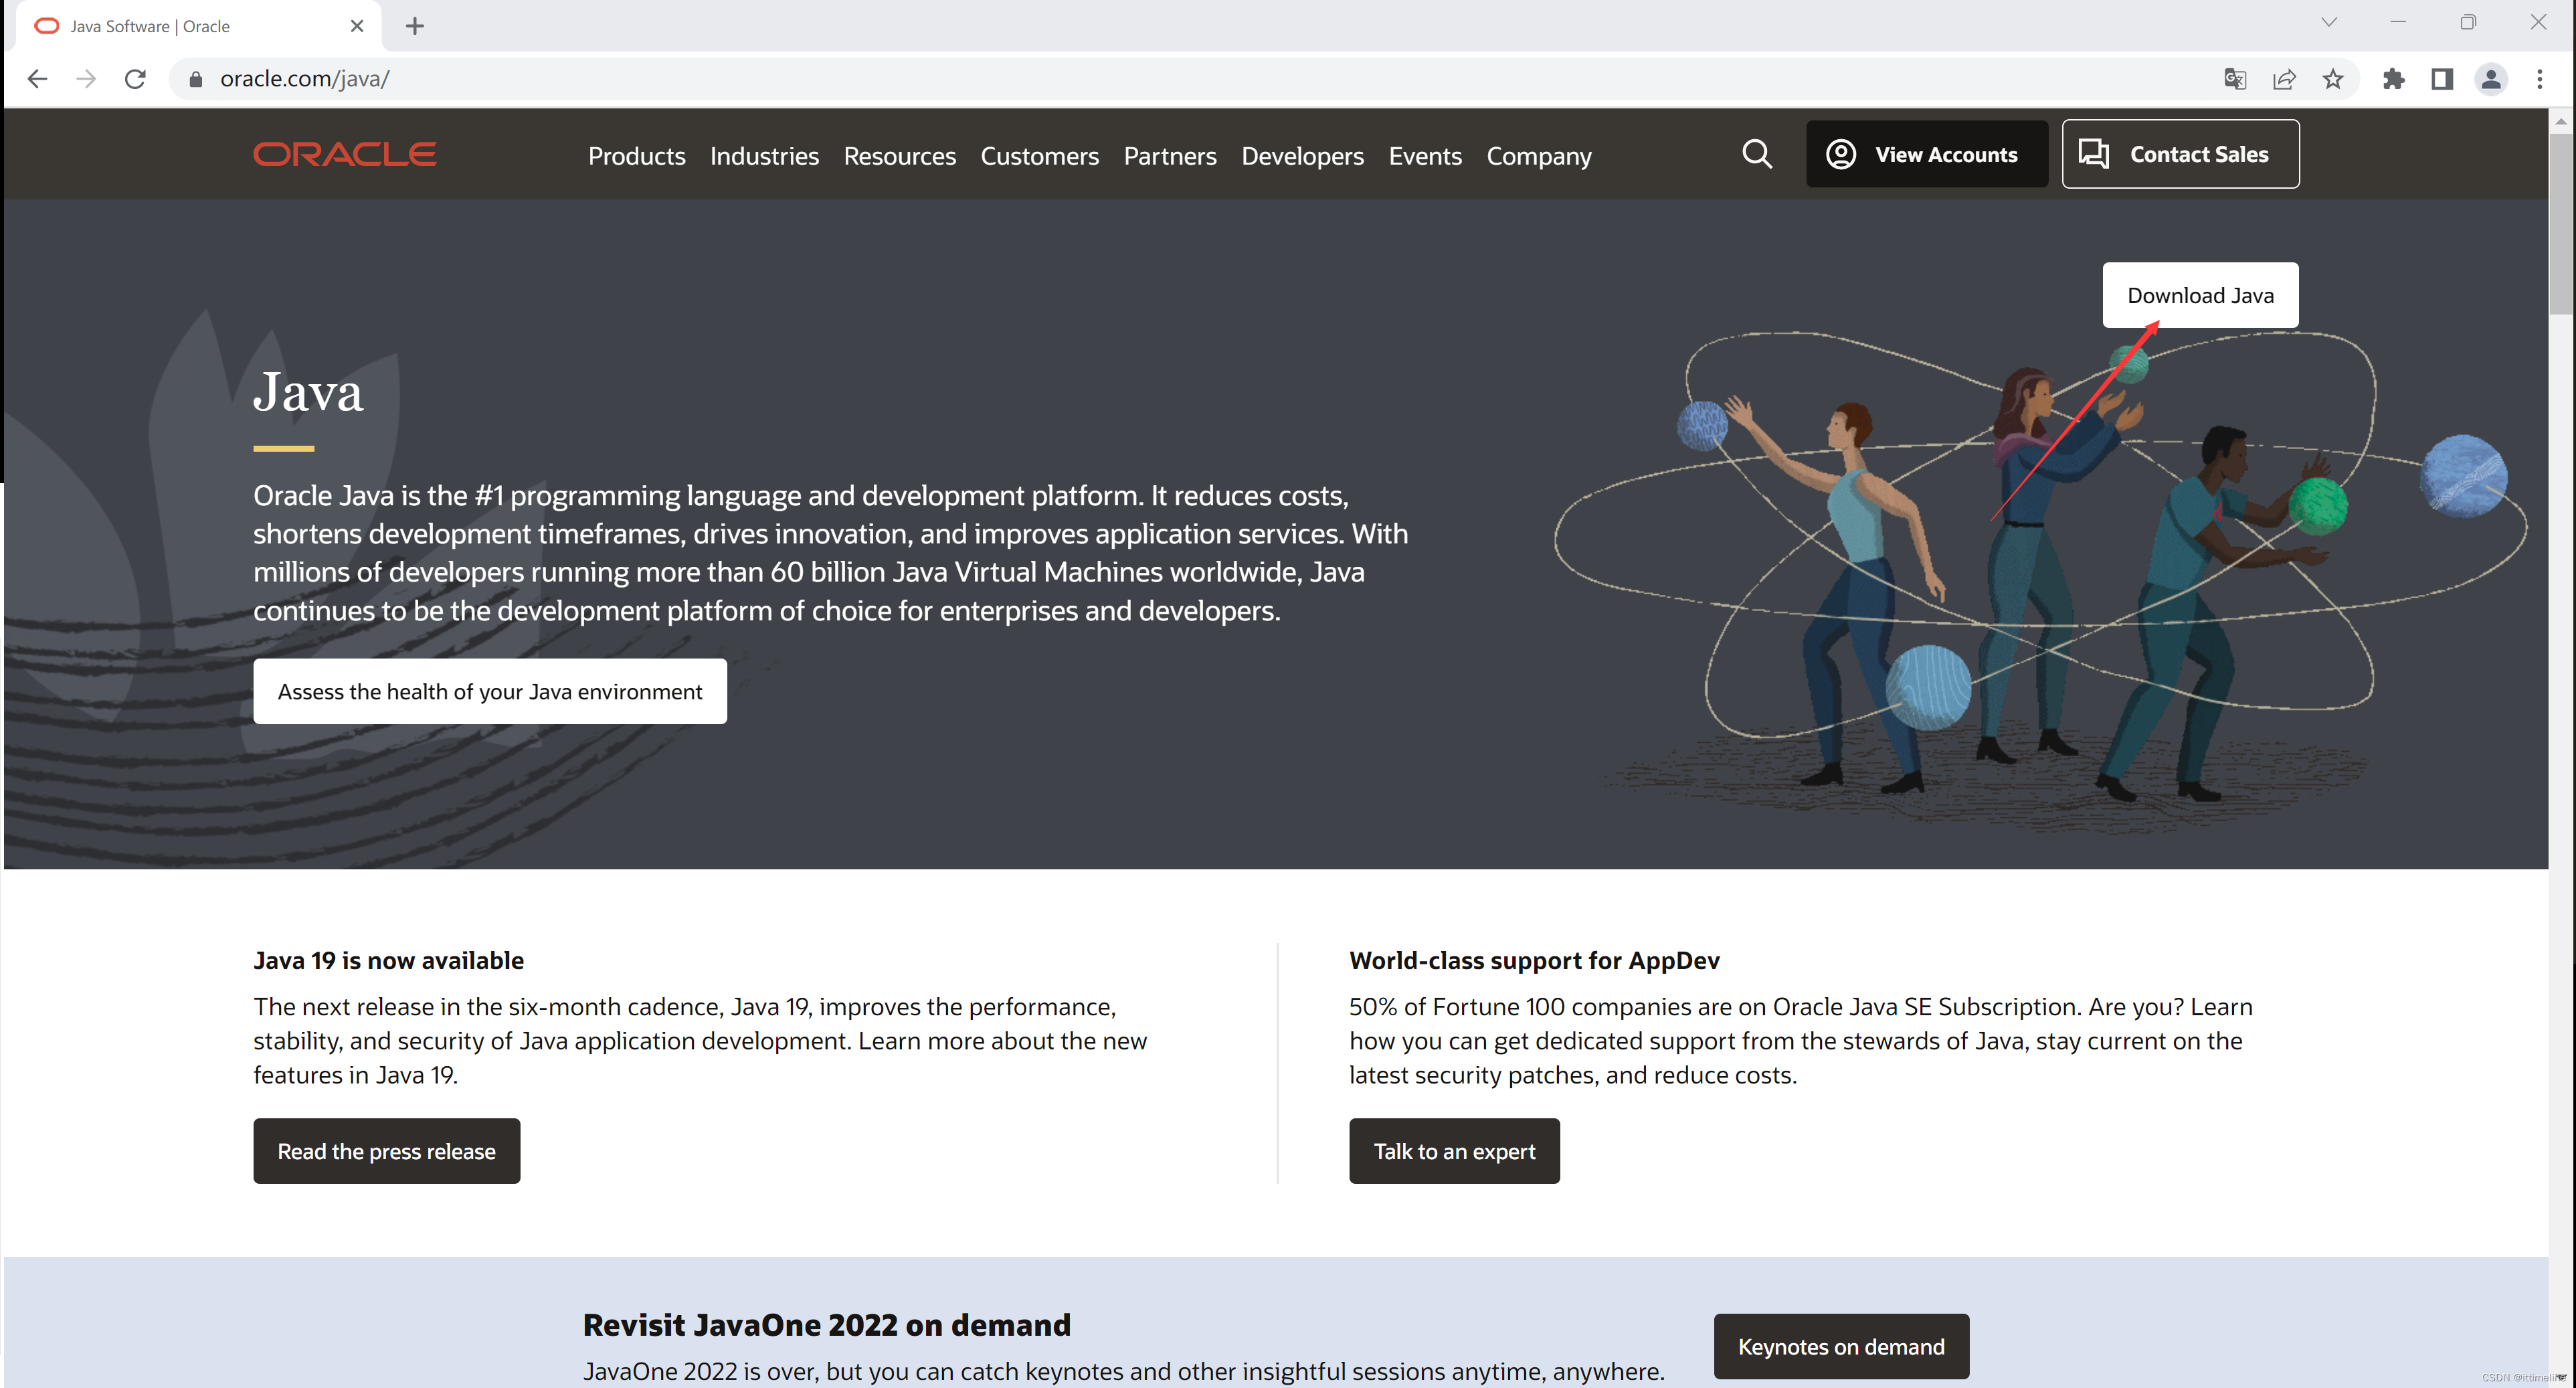Click World-class support for AppDev heading

(x=1534, y=960)
